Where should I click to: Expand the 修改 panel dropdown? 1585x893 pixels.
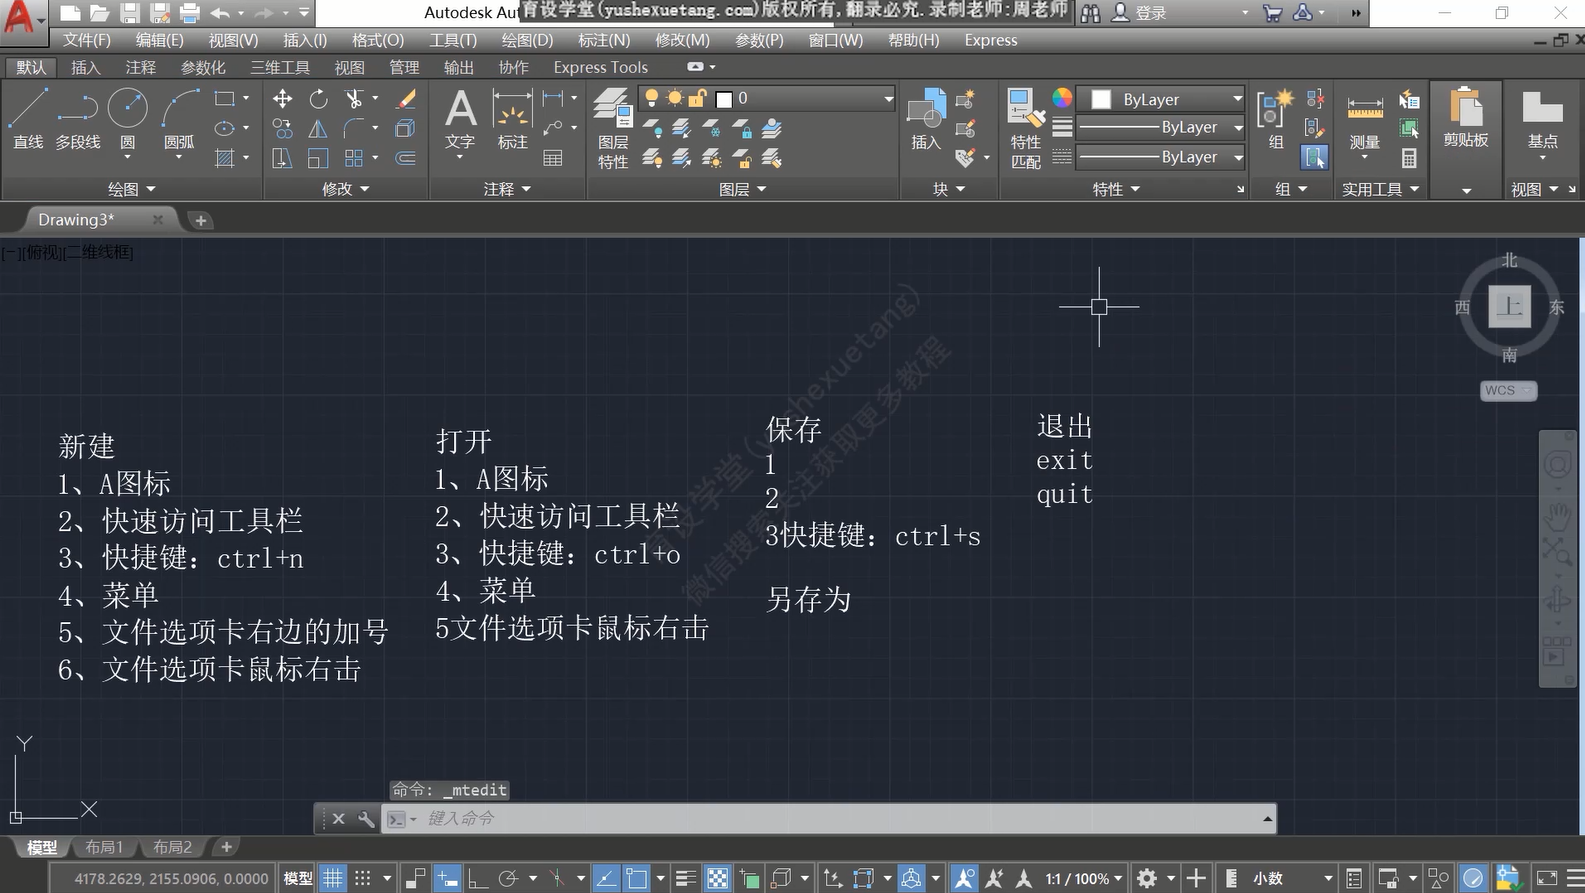click(x=346, y=189)
